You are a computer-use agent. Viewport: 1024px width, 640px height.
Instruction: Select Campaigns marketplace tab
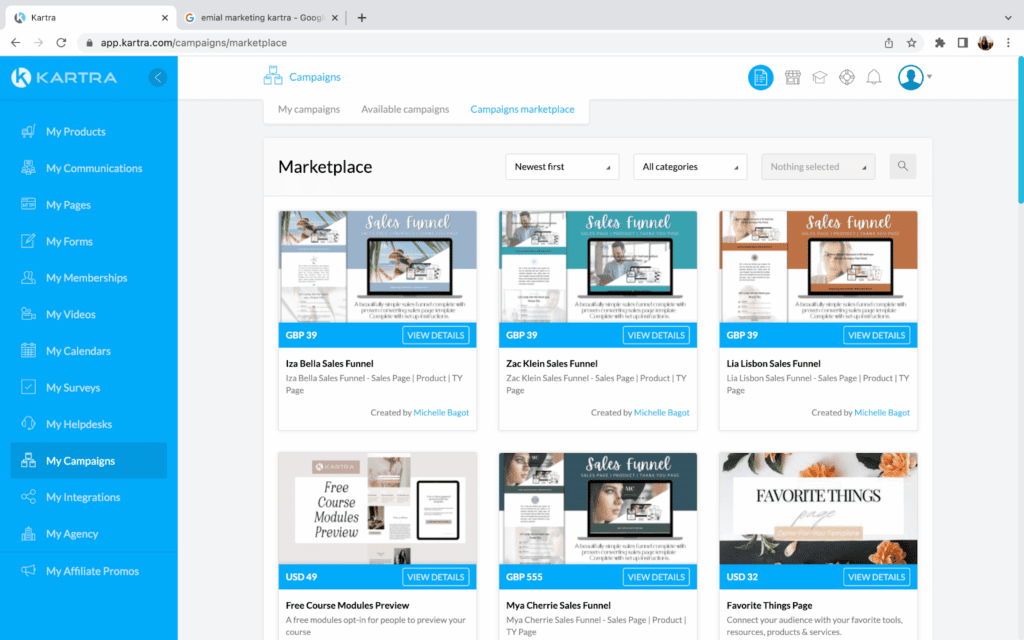coord(522,109)
